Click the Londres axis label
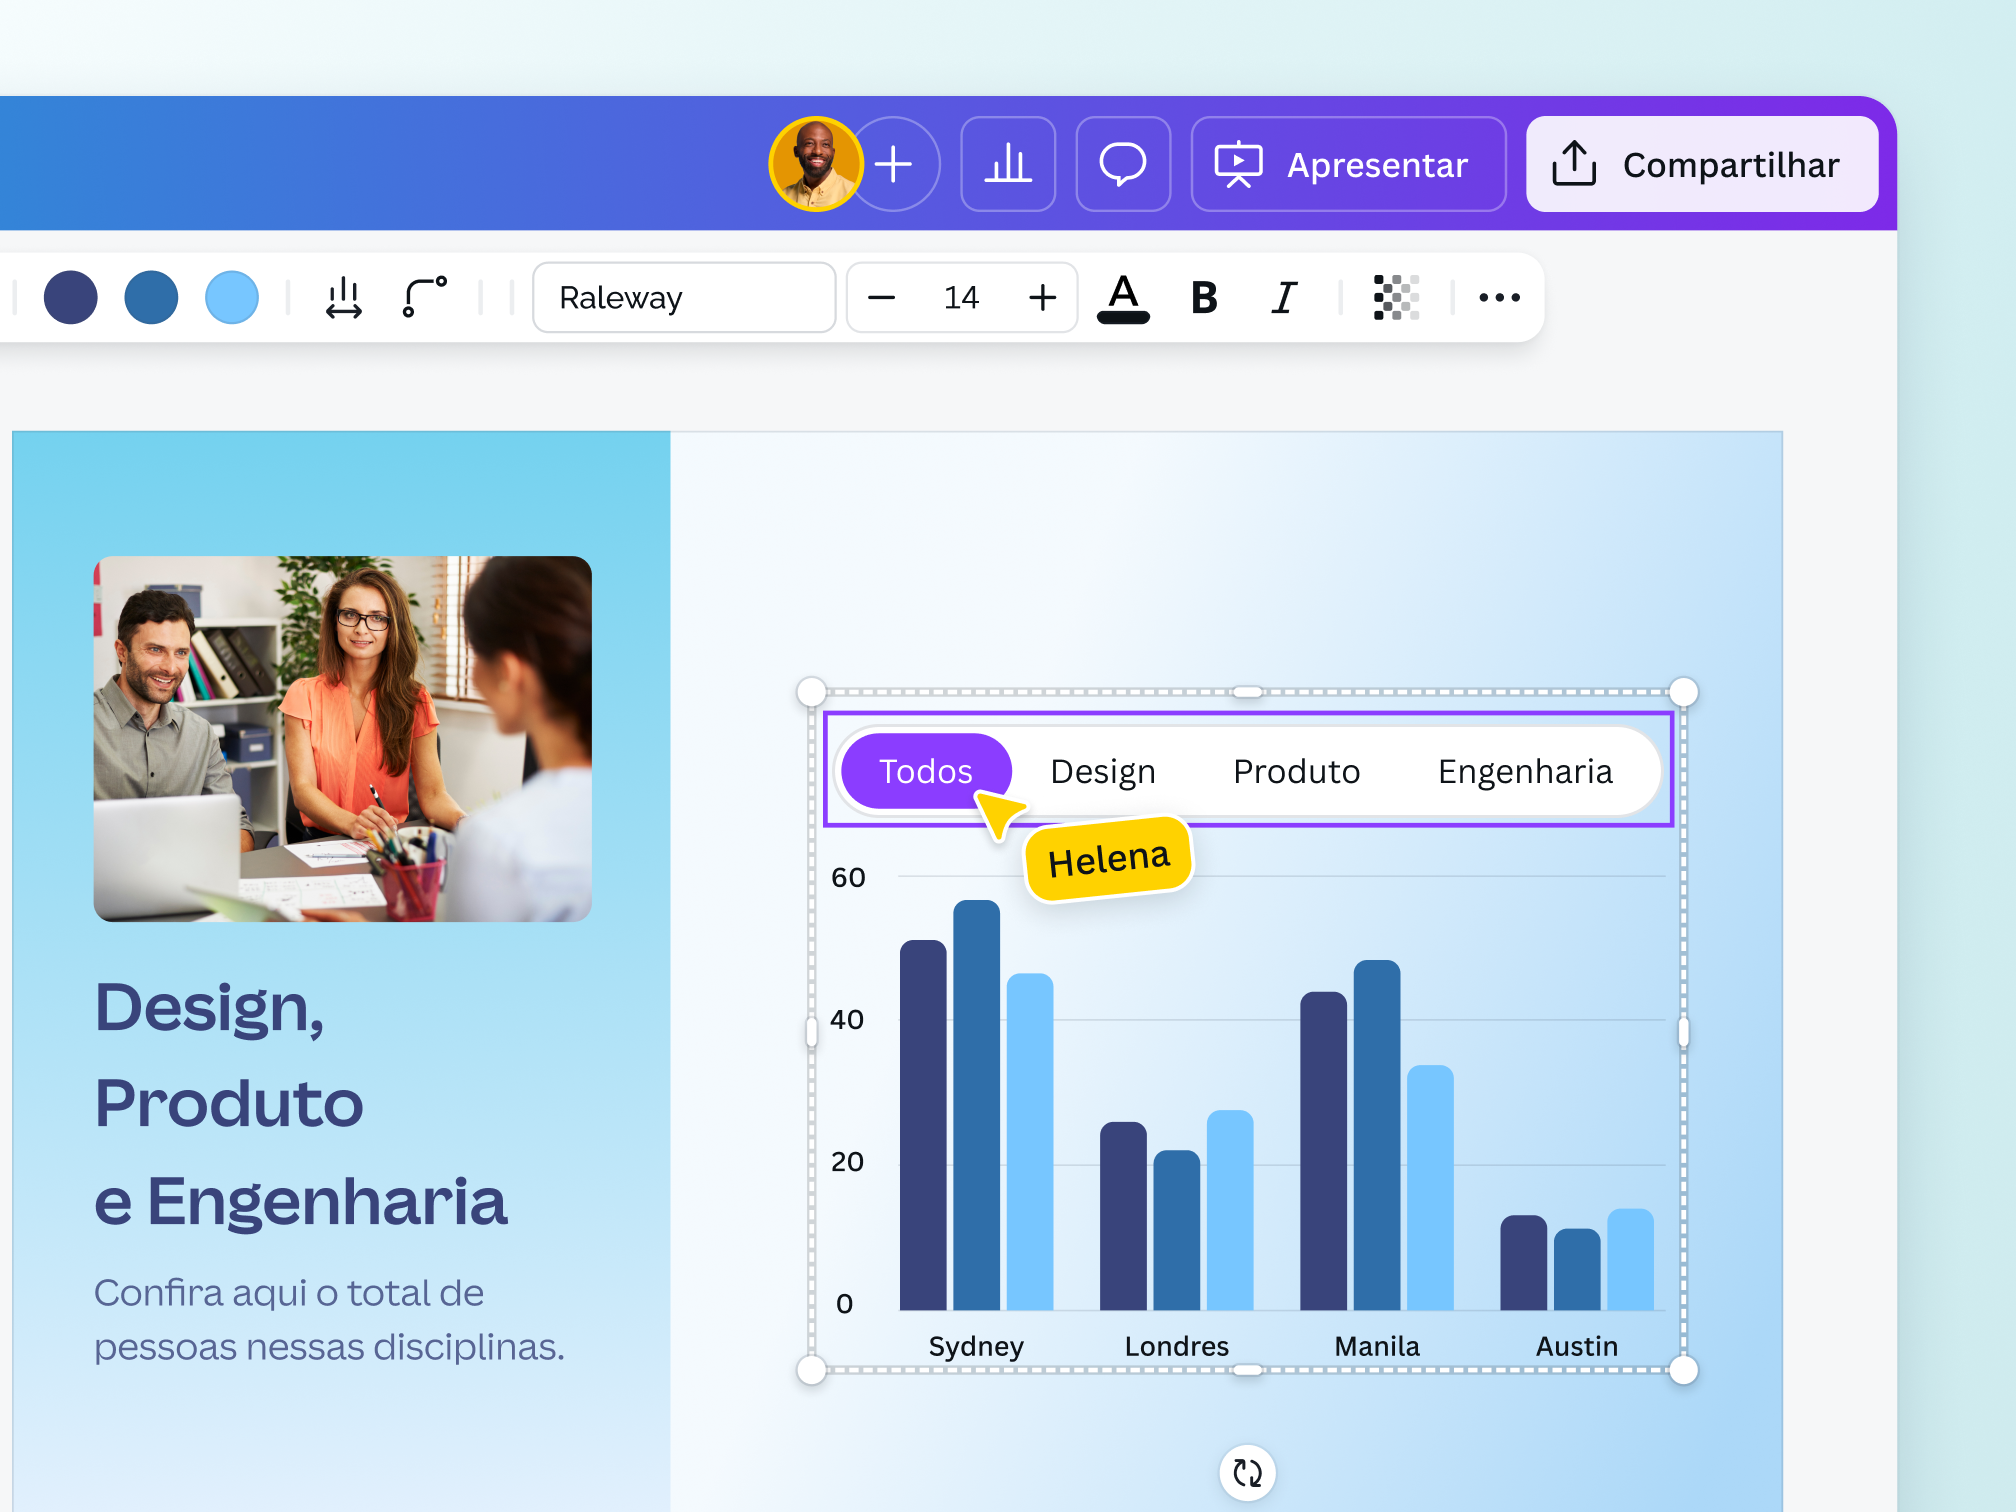The width and height of the screenshot is (2016, 1512). (1177, 1346)
